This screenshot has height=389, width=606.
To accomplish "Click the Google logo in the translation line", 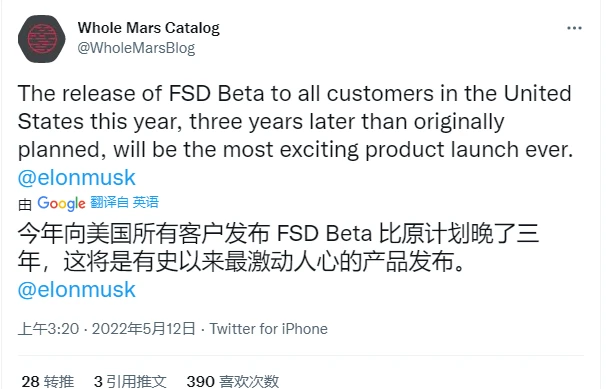I will click(61, 203).
